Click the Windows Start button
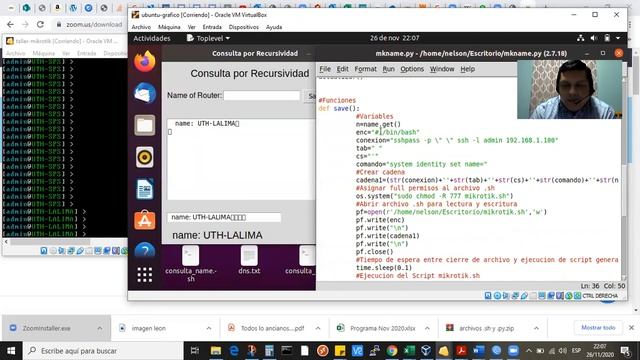 pos(11,351)
